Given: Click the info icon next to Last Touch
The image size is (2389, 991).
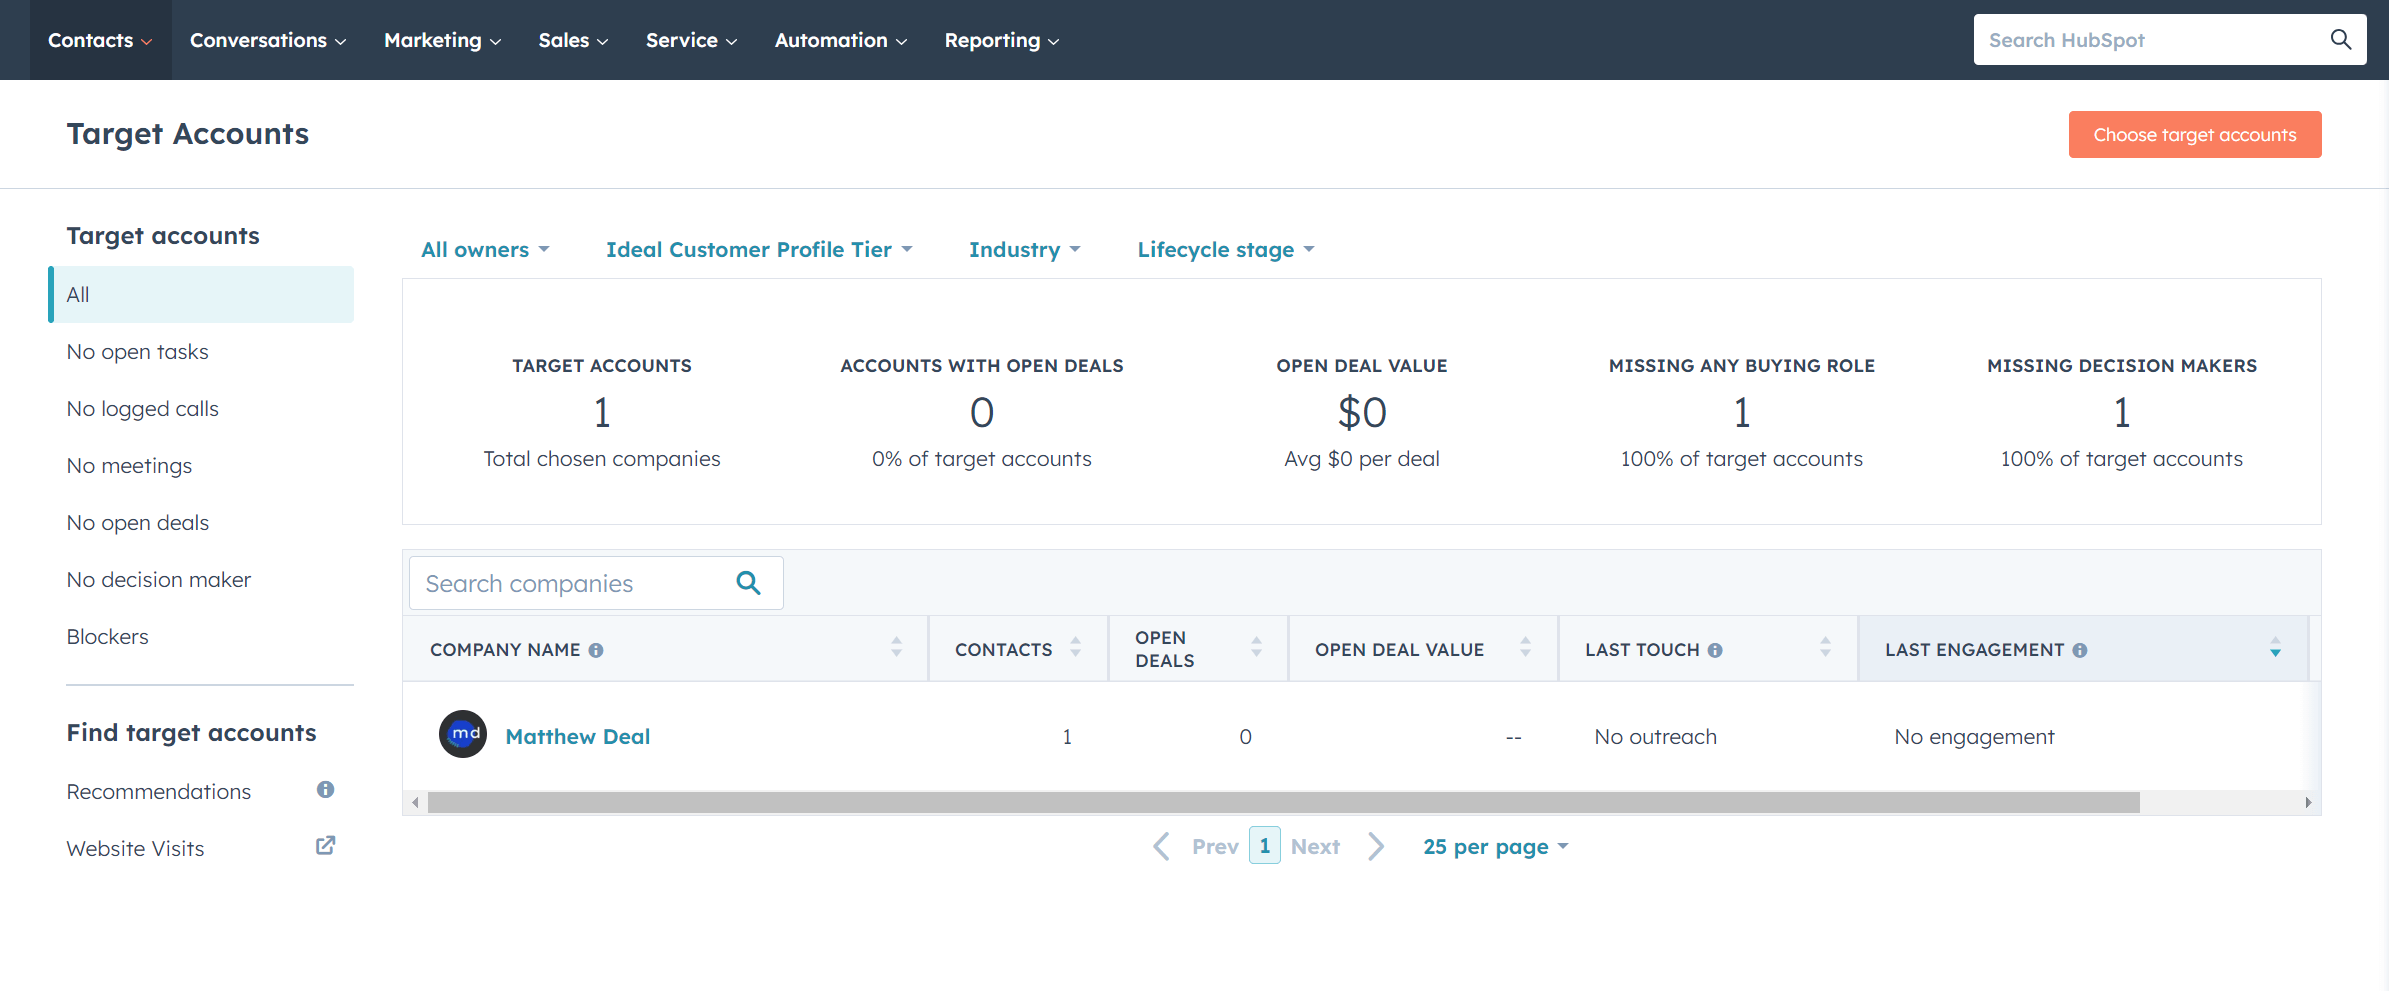Looking at the screenshot, I should click(x=1716, y=650).
